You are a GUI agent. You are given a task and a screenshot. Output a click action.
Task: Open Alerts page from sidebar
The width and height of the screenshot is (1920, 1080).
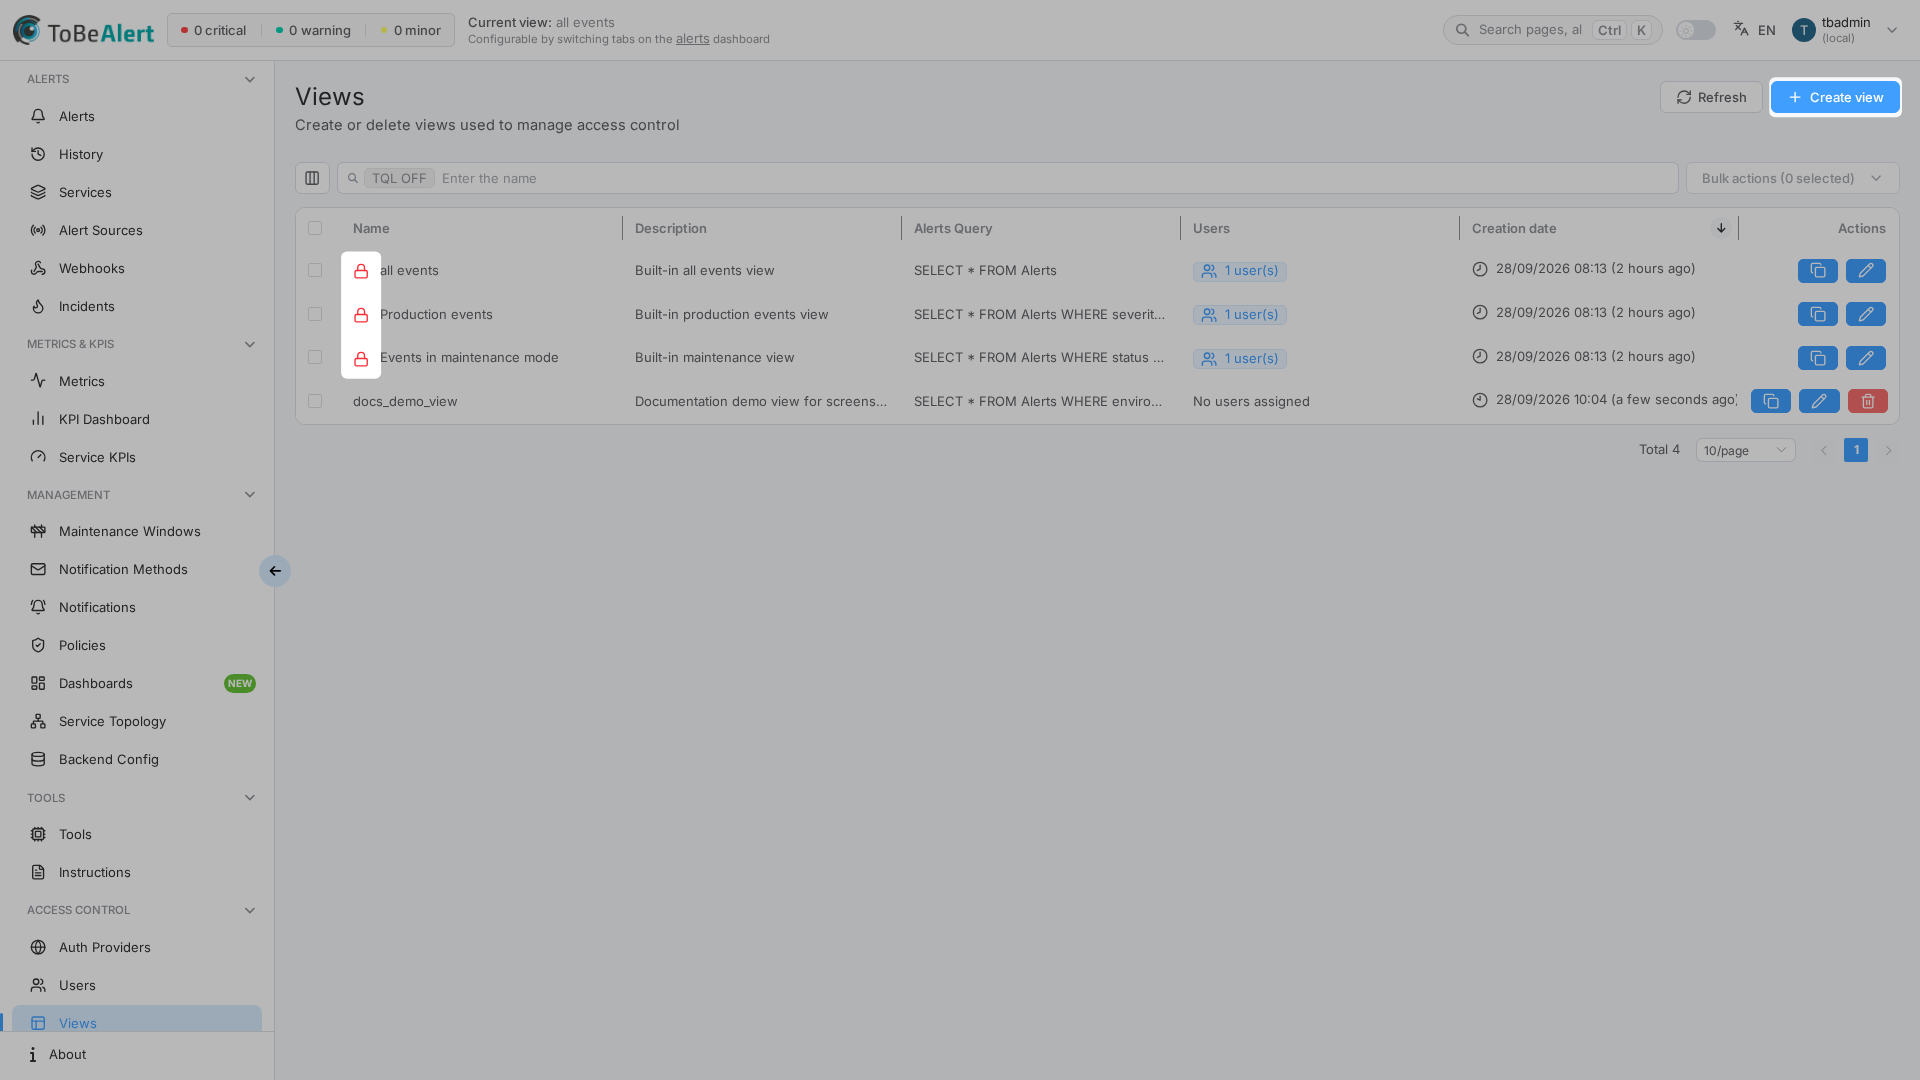coord(137,116)
